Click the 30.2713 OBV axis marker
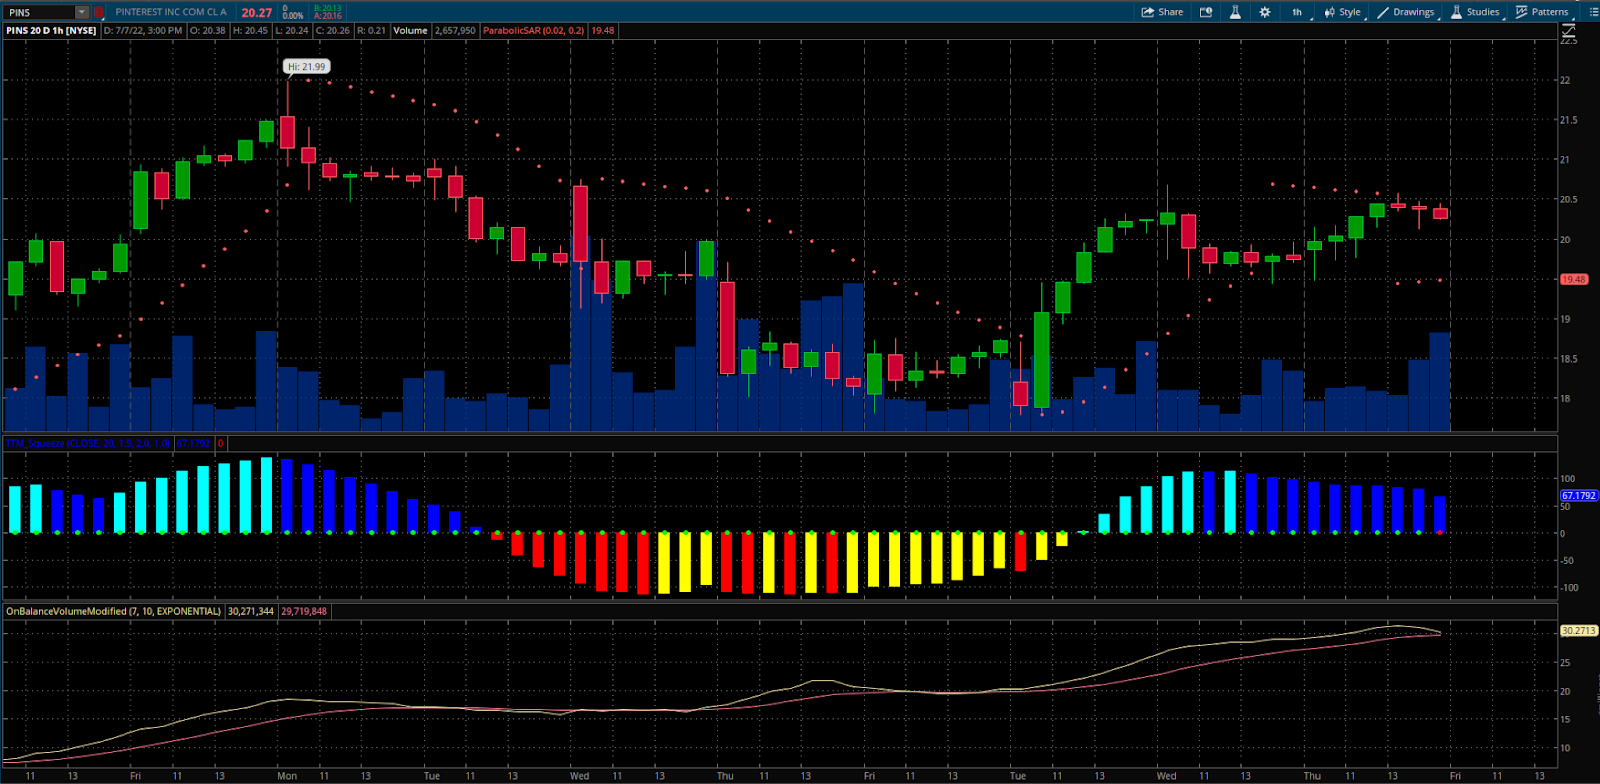The height and width of the screenshot is (784, 1600). click(1579, 631)
